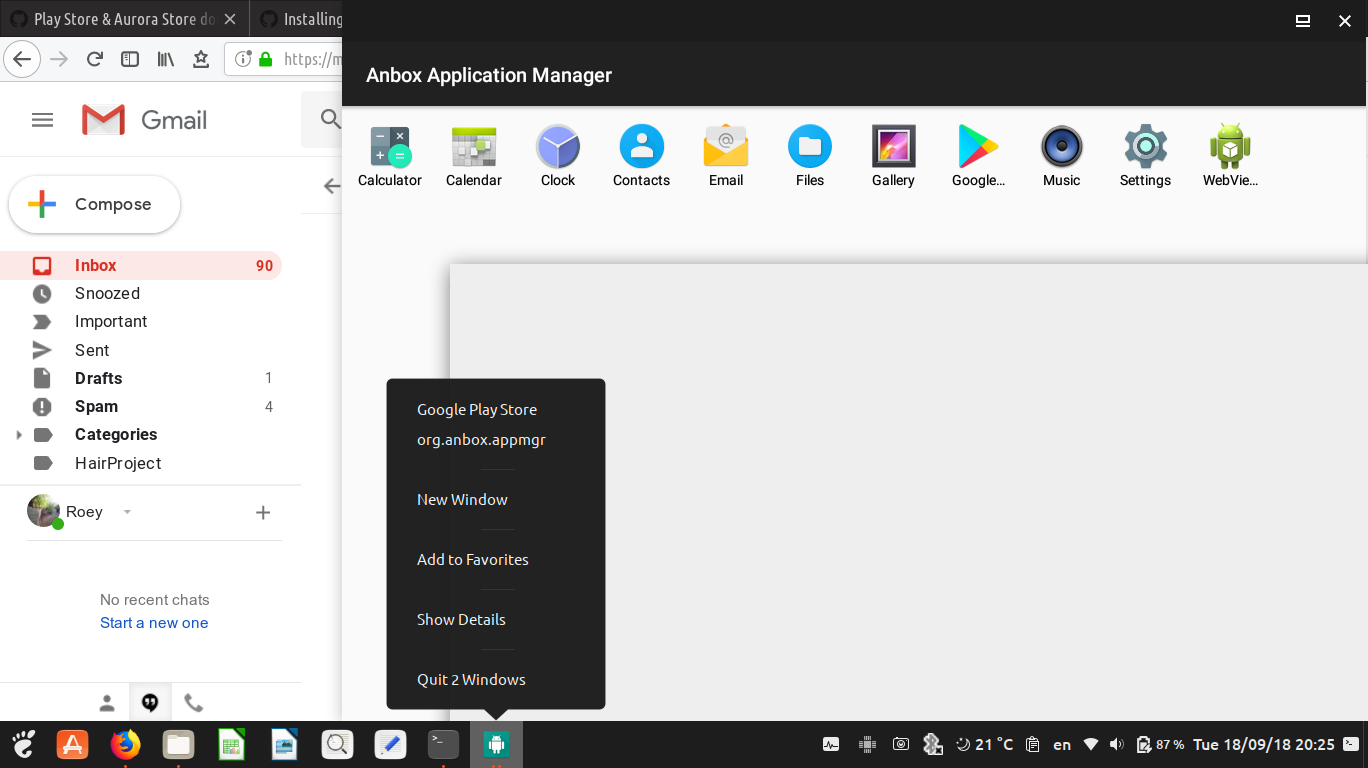Open the weather 21 °C indicator
This screenshot has width=1368, height=768.
pos(984,744)
